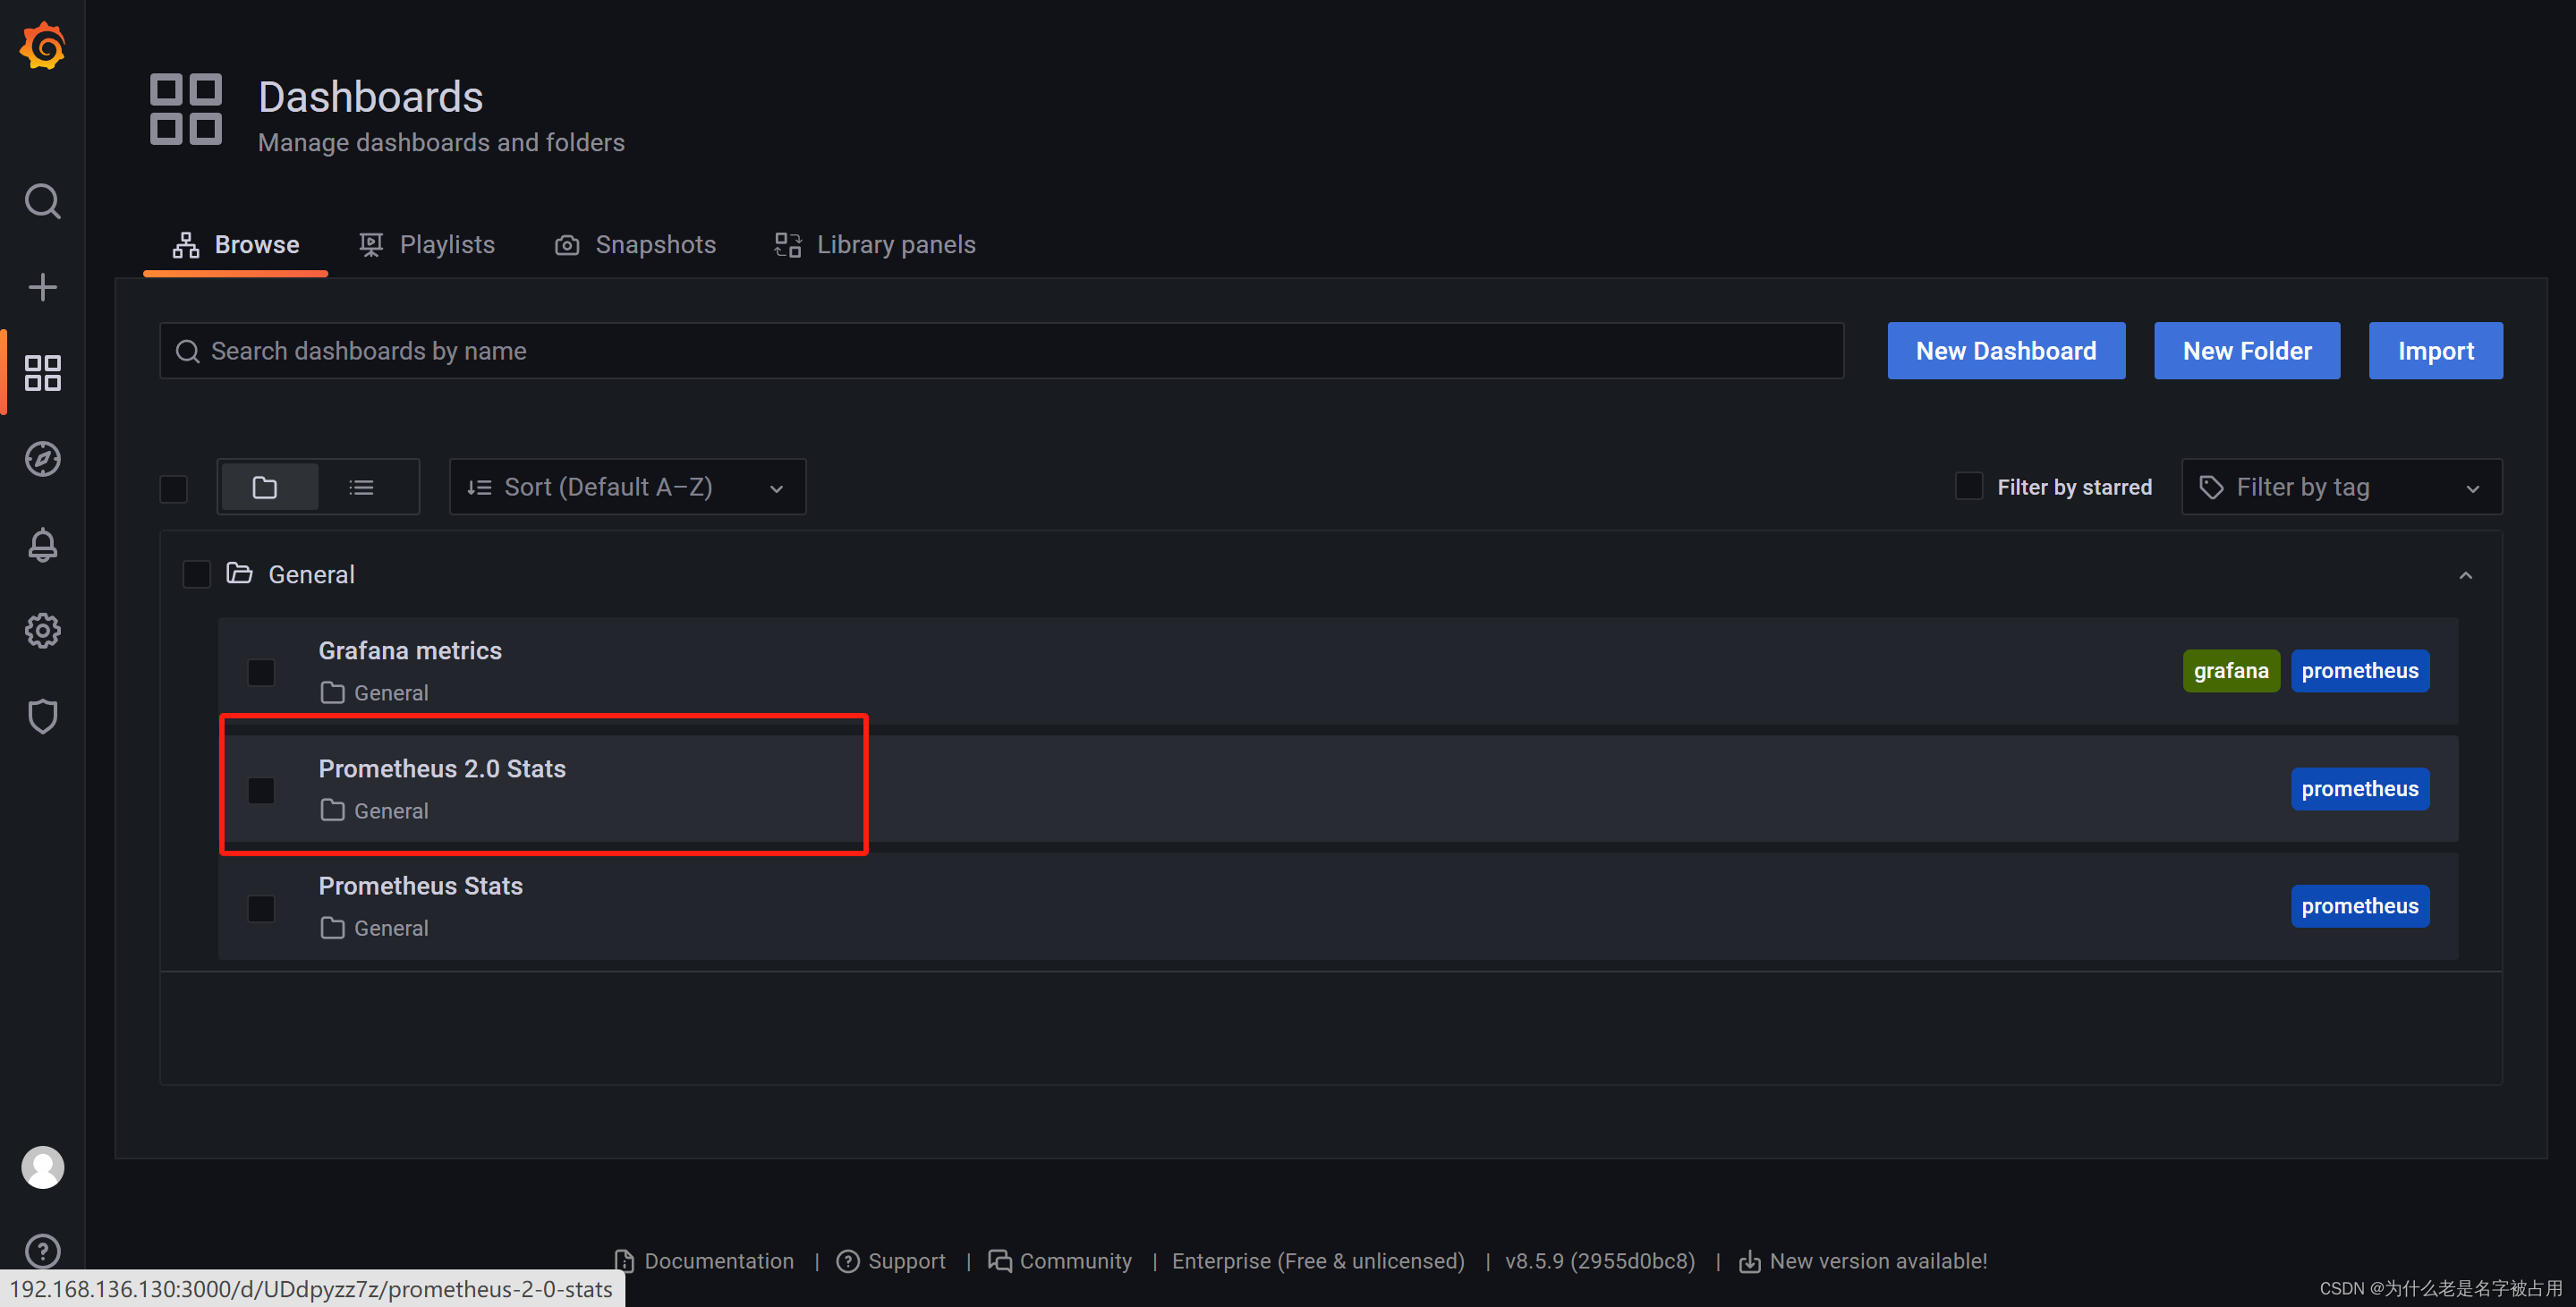This screenshot has height=1307, width=2576.
Task: Click the General folder name
Action: [311, 574]
